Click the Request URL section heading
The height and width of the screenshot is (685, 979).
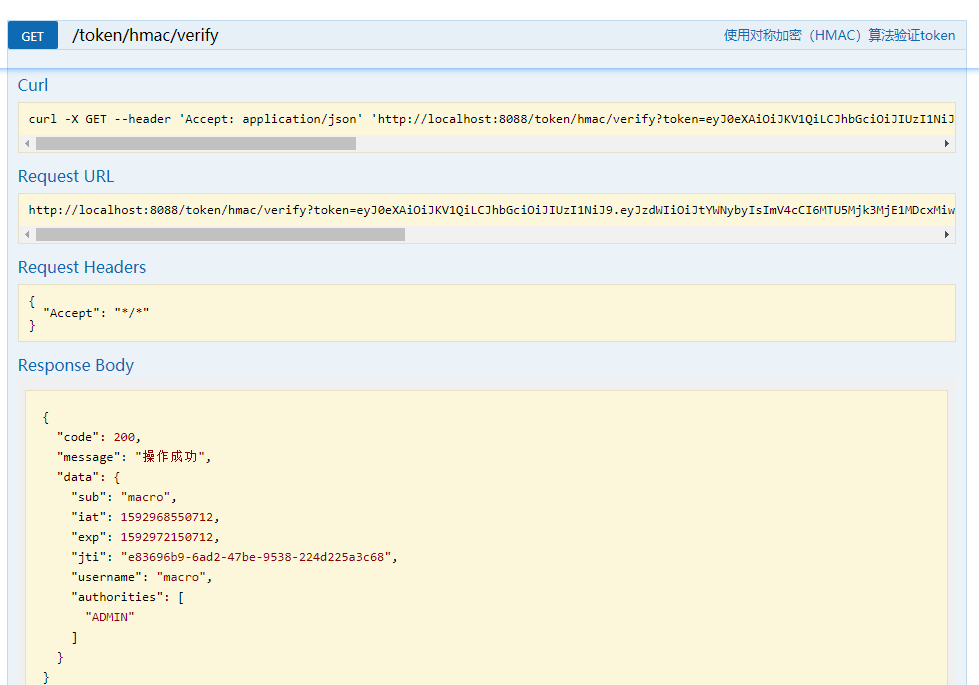pos(66,176)
